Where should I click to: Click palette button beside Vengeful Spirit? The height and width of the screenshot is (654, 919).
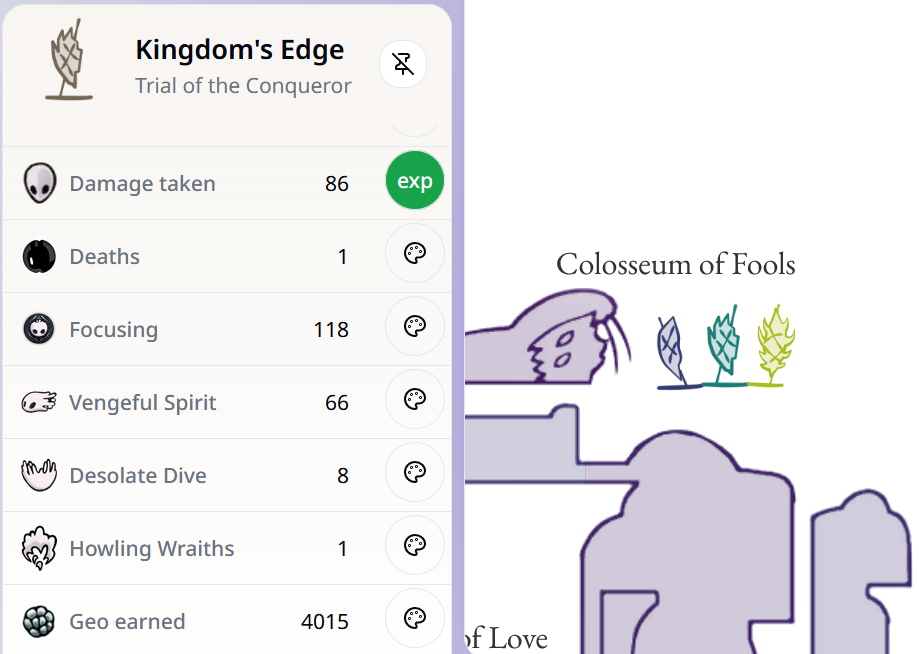[x=414, y=400]
